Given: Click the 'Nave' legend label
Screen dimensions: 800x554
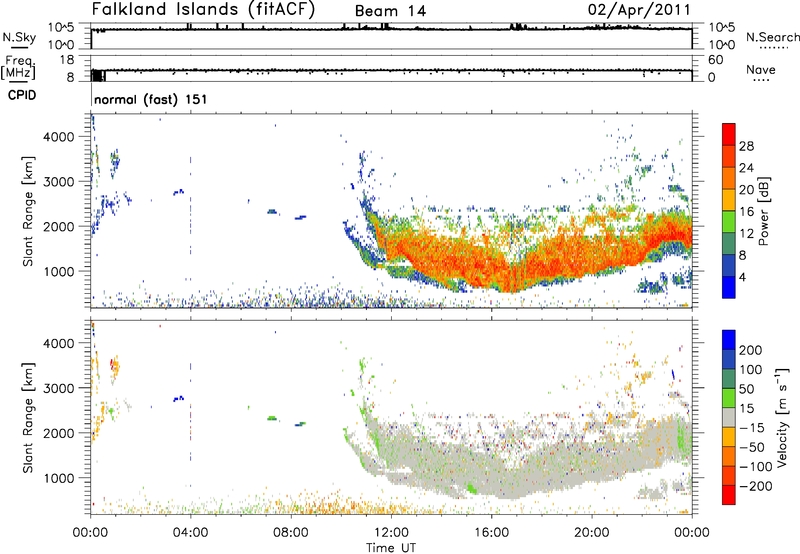Looking at the screenshot, I should click(x=761, y=69).
